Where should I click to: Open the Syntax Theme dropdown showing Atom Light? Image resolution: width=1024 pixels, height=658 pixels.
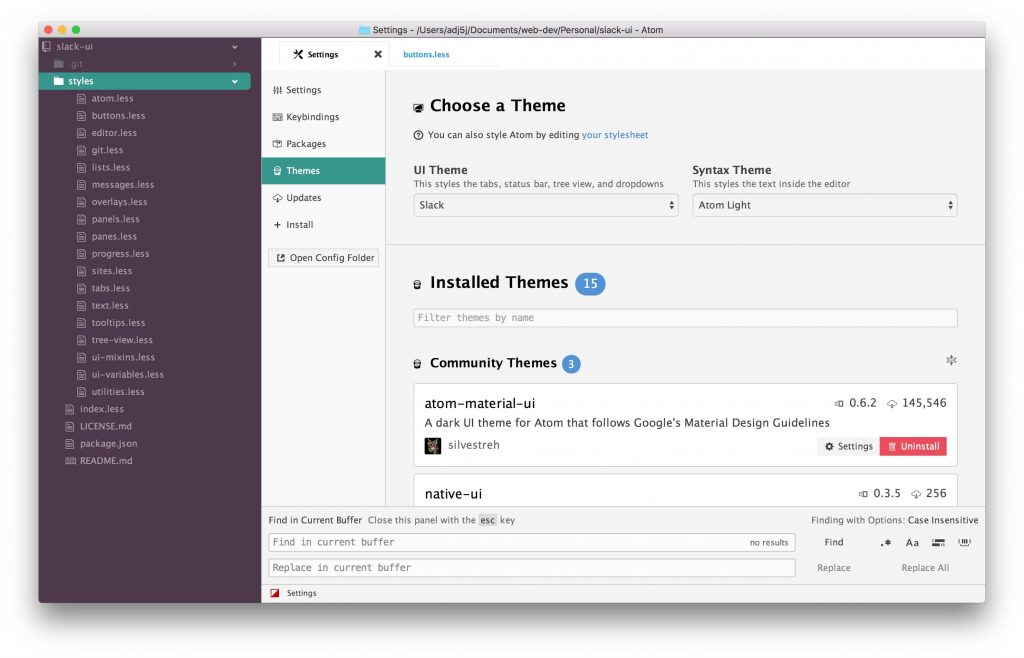pos(824,205)
